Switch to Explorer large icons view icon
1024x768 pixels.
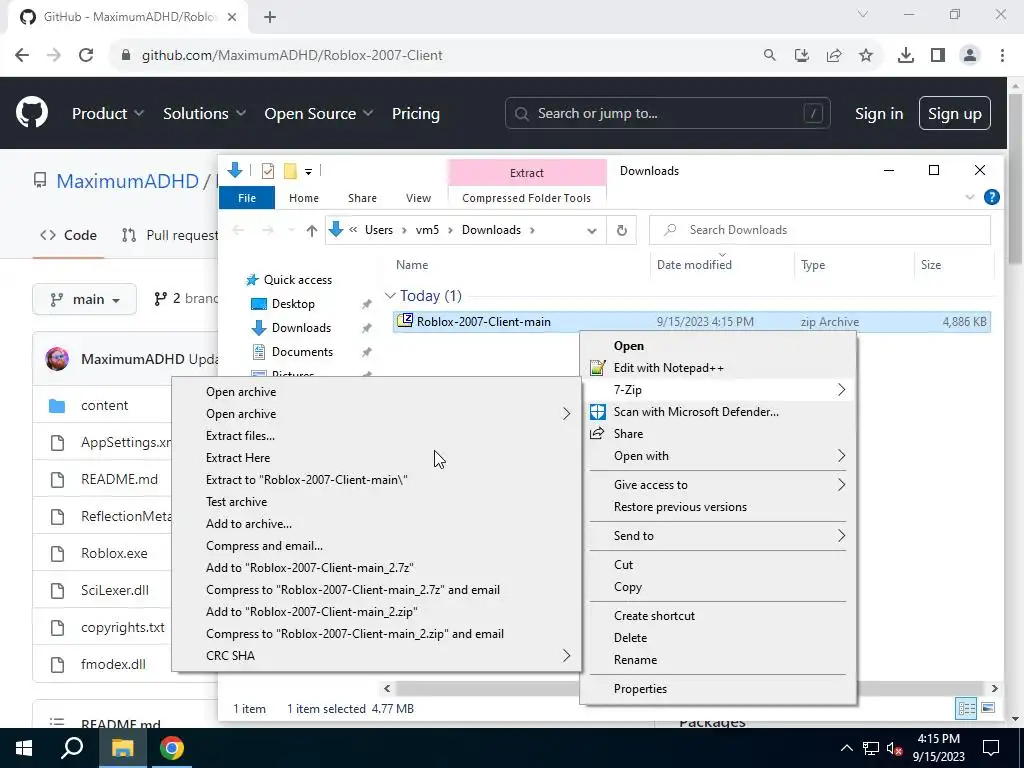(x=988, y=708)
